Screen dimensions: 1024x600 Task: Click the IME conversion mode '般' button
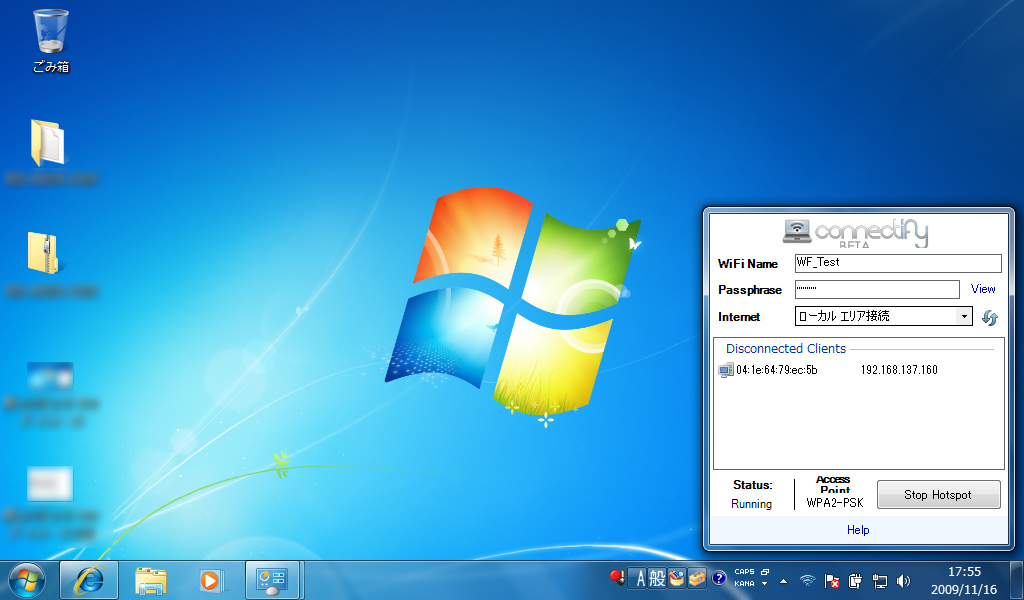pos(657,578)
